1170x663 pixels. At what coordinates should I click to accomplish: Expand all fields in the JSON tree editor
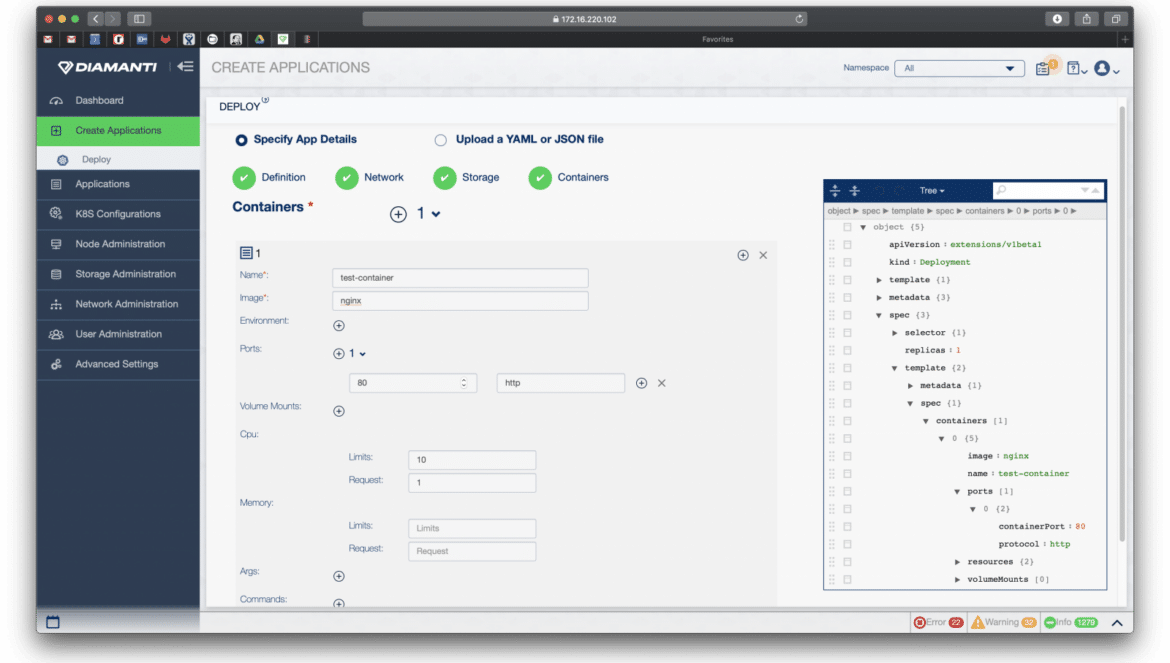(x=835, y=191)
